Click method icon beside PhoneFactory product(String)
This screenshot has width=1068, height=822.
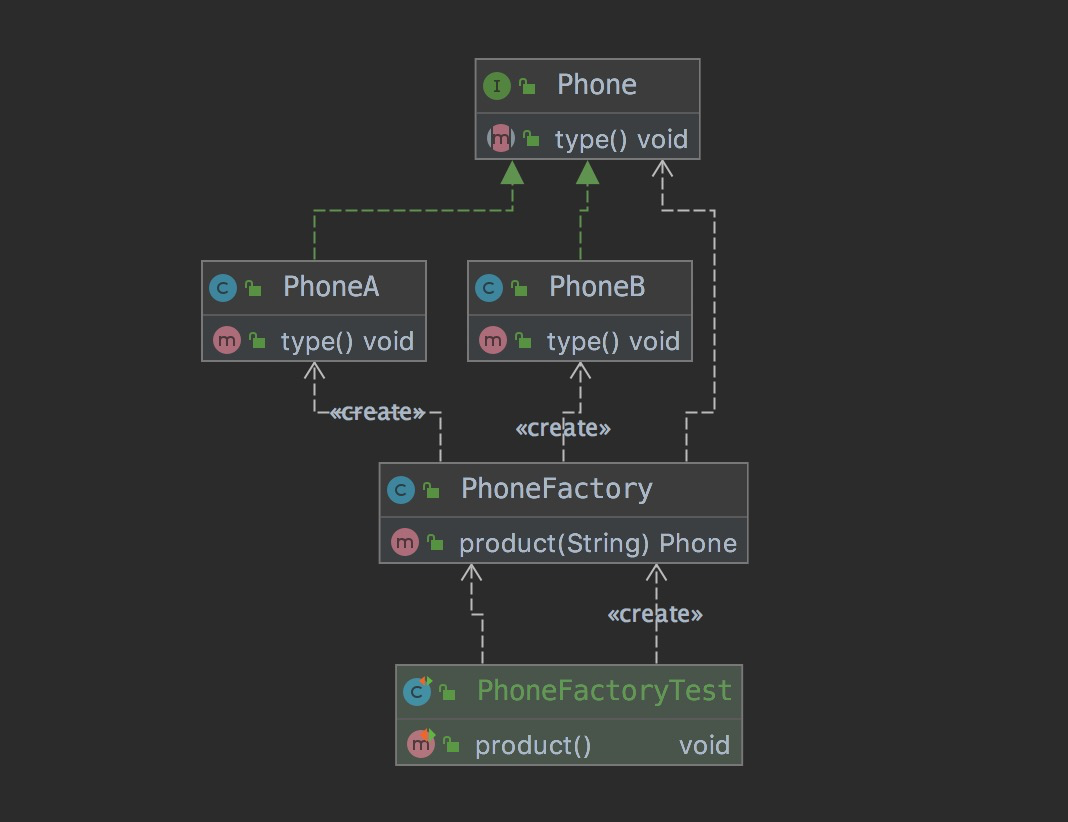pos(404,543)
